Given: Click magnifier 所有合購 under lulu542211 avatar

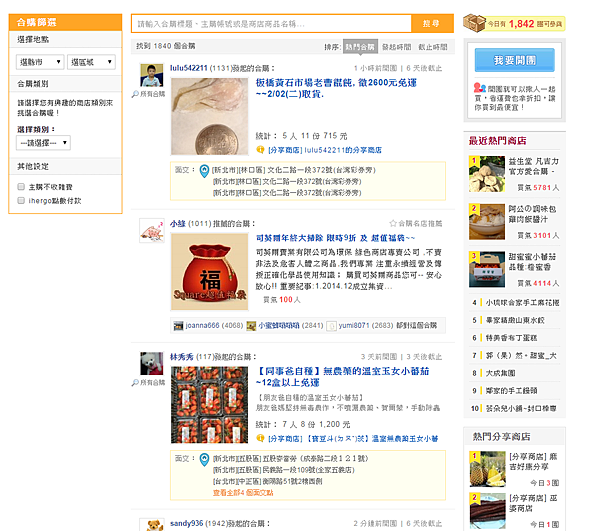Looking at the screenshot, I should 148,94.
